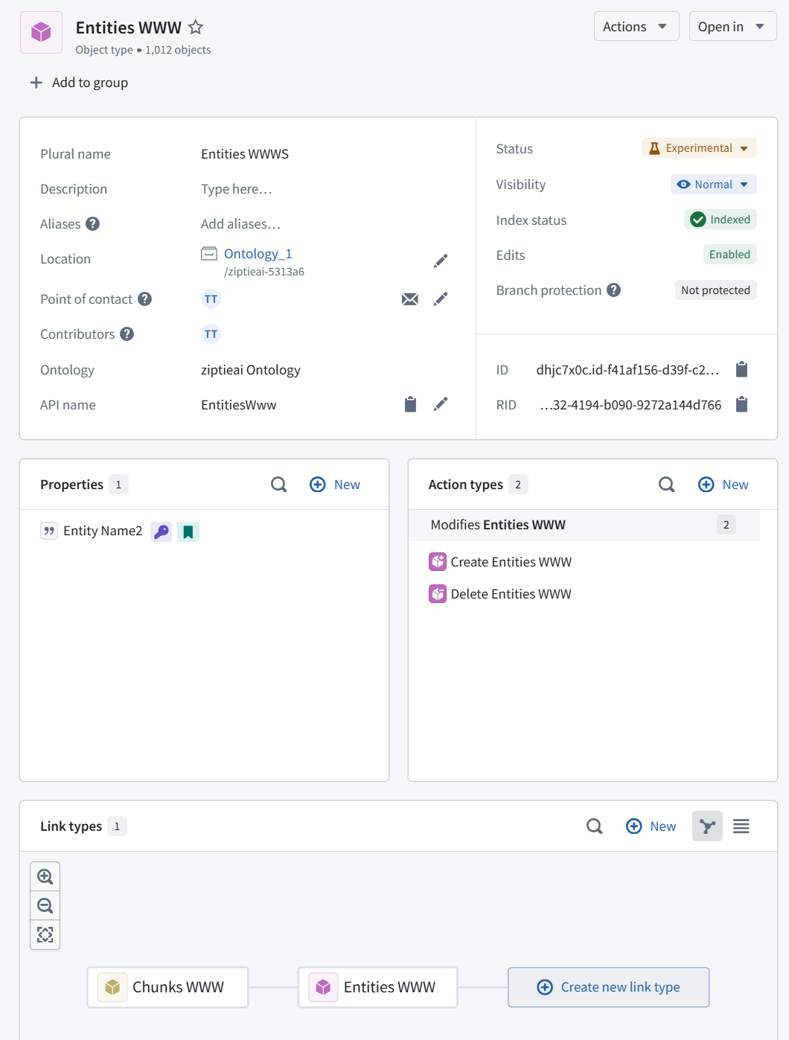789x1040 pixels.
Task: Search link types with magnifier icon
Action: coord(595,826)
